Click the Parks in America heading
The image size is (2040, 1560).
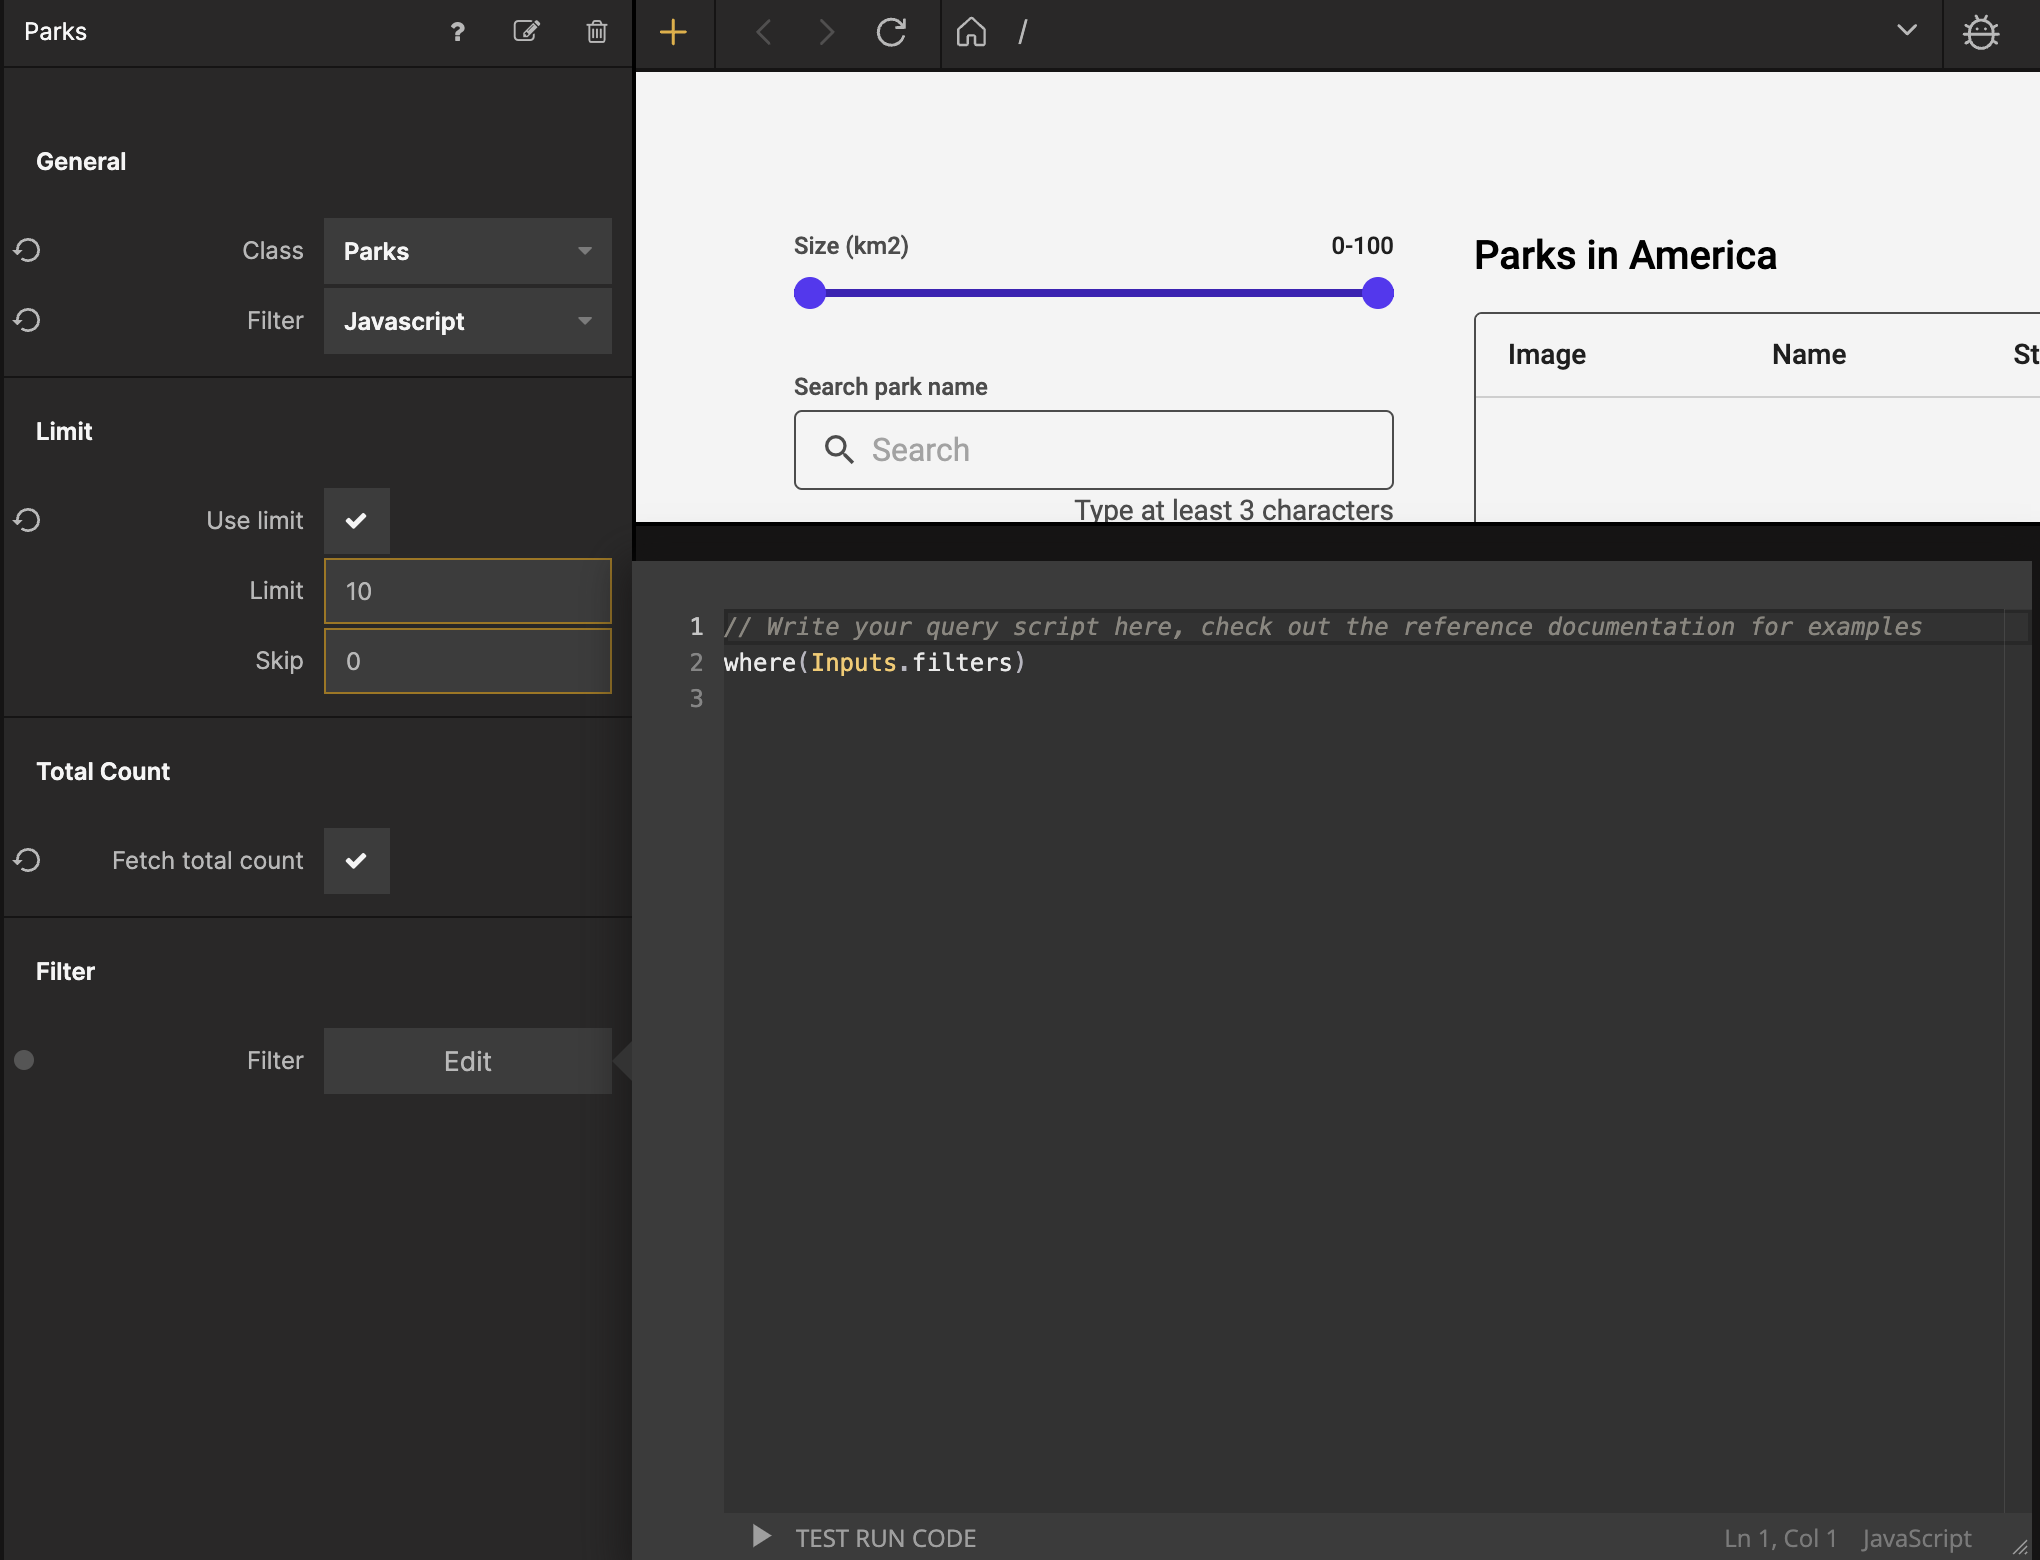point(1626,255)
